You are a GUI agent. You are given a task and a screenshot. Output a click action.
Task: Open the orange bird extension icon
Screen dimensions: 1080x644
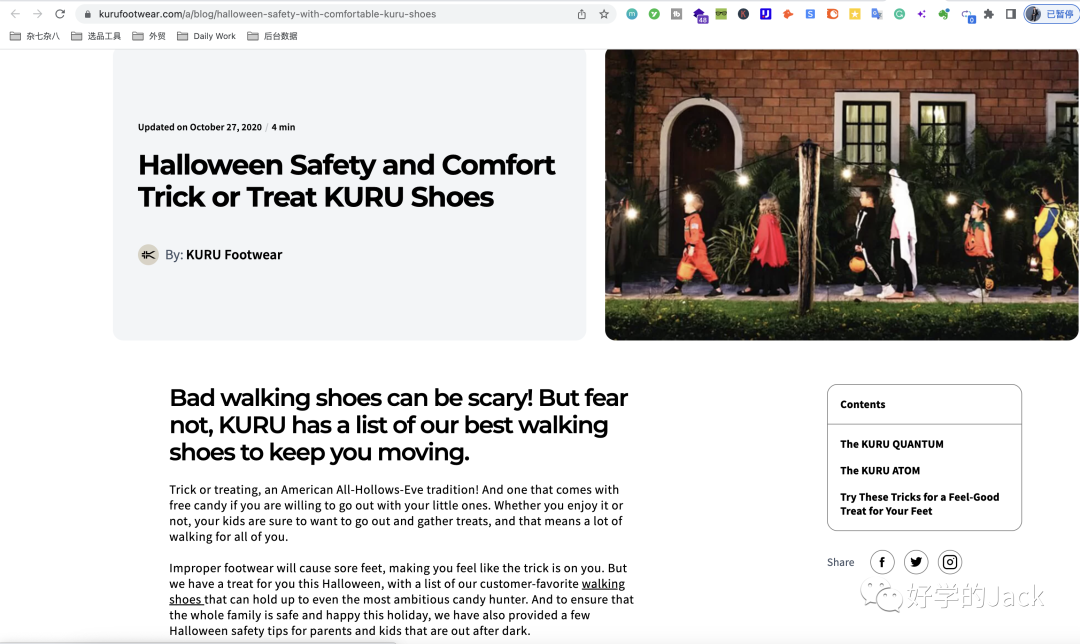(x=788, y=14)
